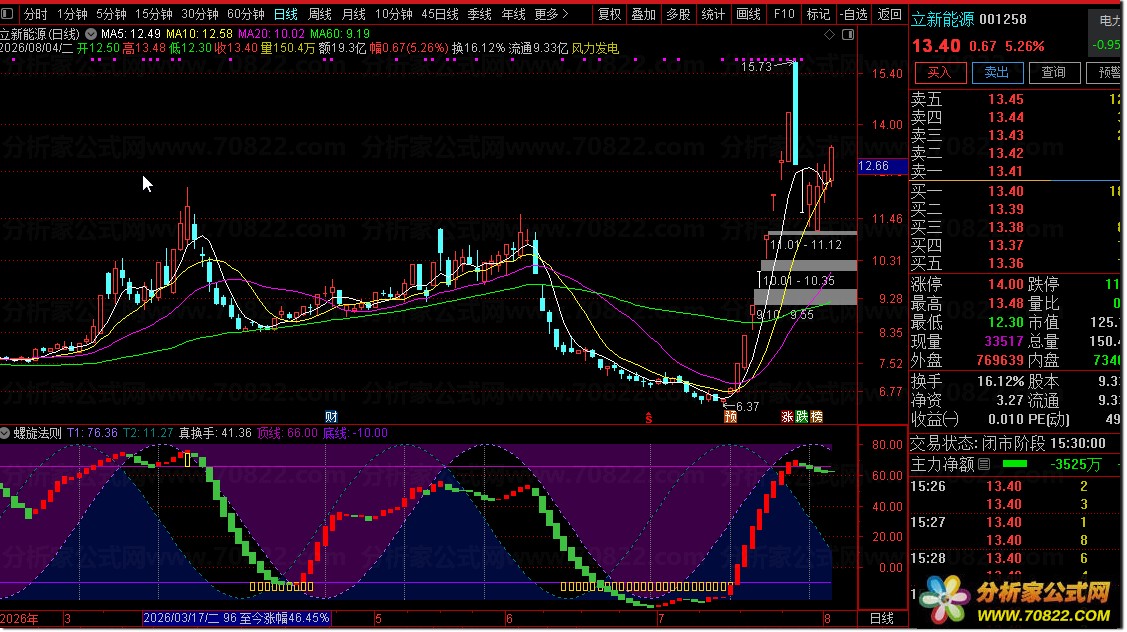This screenshot has height=632, width=1127.
Task: Click the 卖五 13.45 price row
Action: click(x=1017, y=99)
